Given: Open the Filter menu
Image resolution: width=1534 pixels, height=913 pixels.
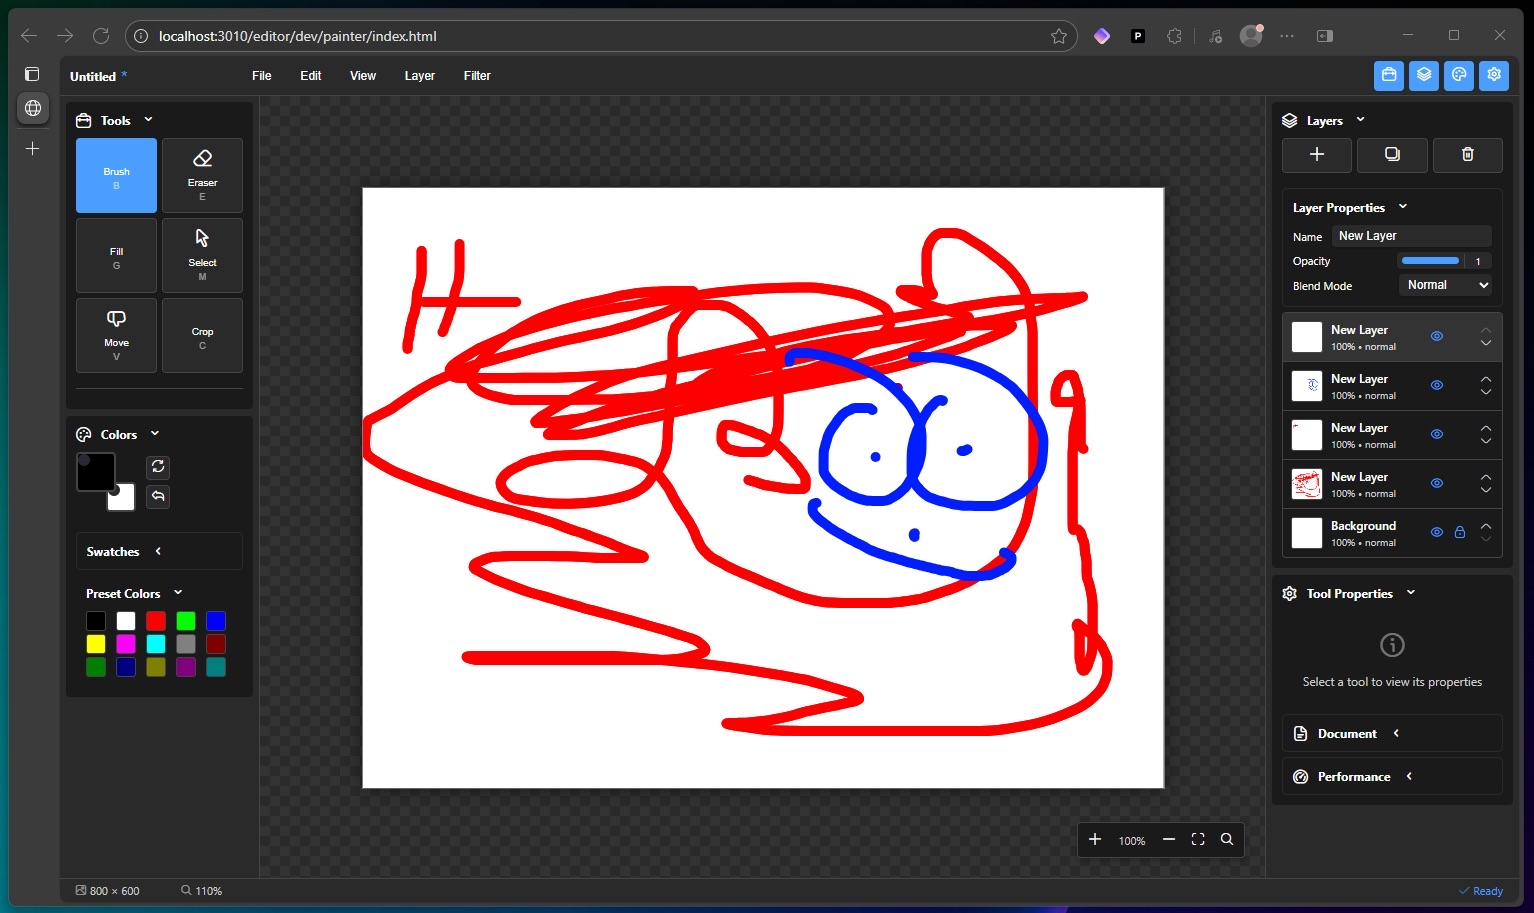Looking at the screenshot, I should click(477, 75).
